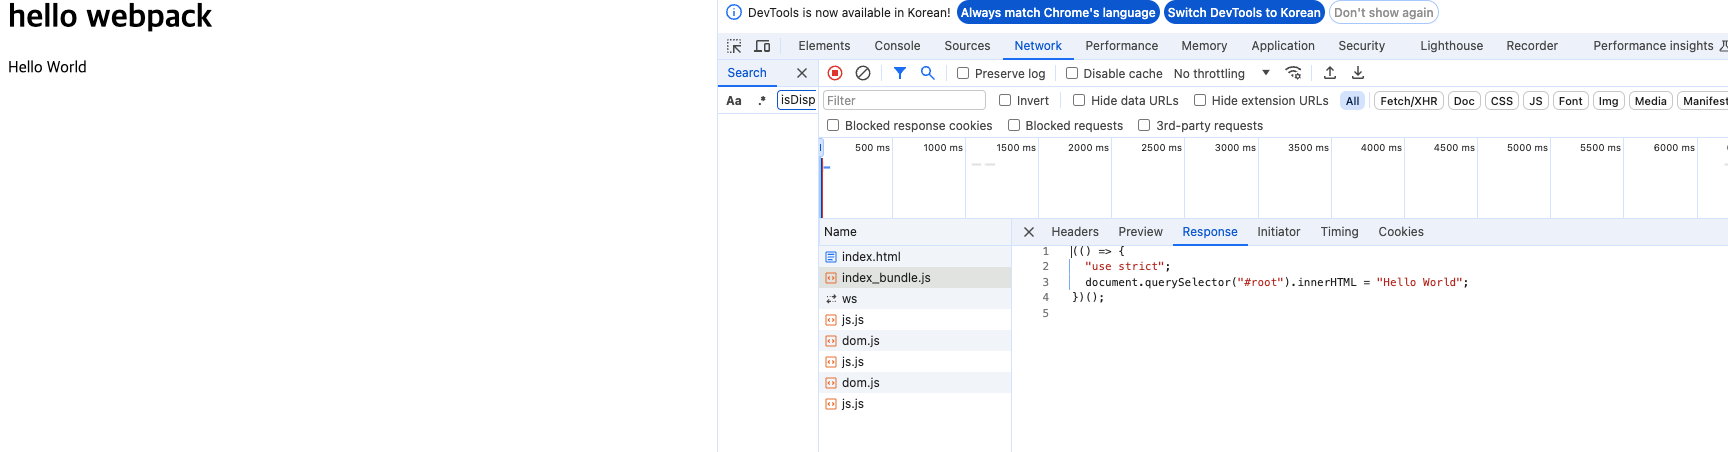Viewport: 1728px width, 452px height.
Task: Check 3rd-party requests option
Action: coord(1144,125)
